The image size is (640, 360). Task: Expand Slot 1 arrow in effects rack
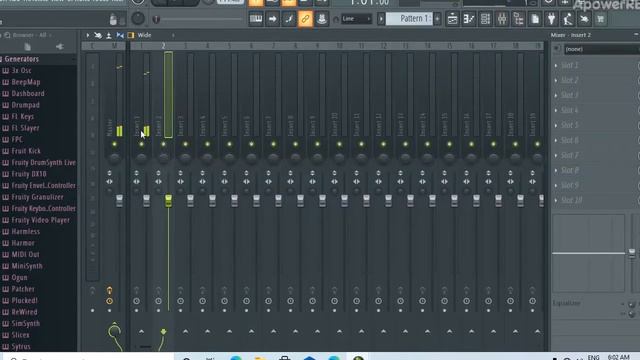click(x=556, y=65)
